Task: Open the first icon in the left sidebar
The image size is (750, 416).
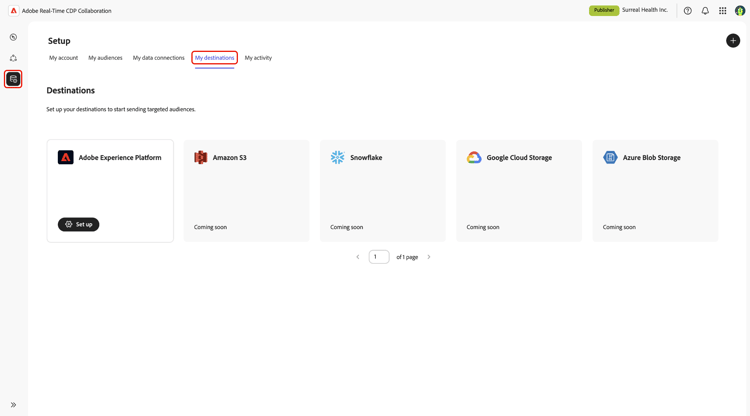Action: 13,37
